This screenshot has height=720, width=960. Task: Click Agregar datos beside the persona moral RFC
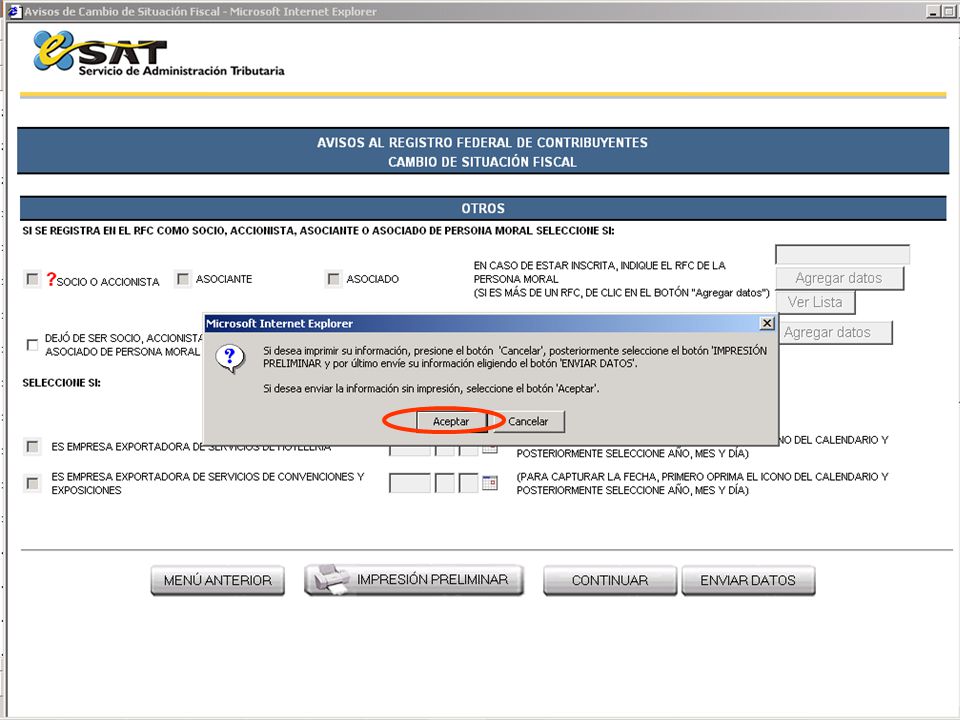(x=839, y=278)
